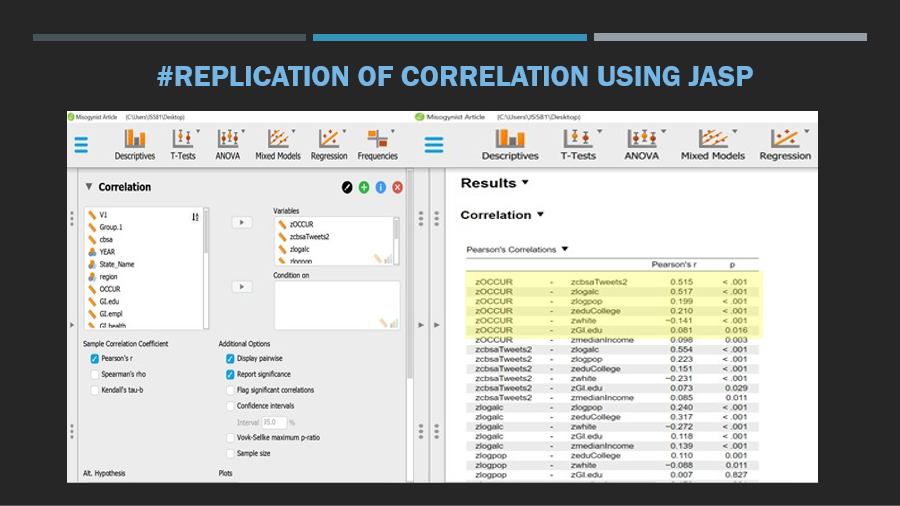Select the State_Name variable in list
The image size is (900, 506).
pyautogui.click(x=117, y=264)
